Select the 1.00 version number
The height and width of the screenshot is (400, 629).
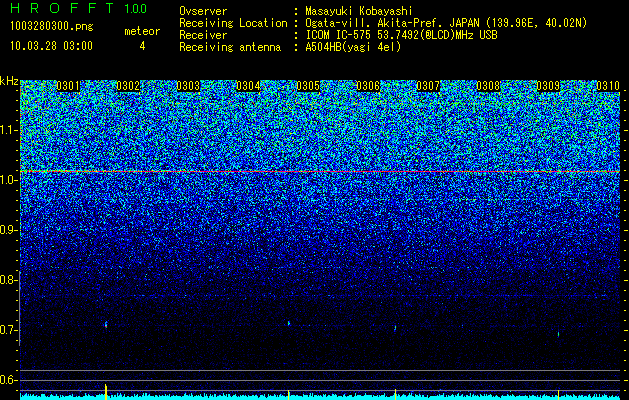[x=135, y=9]
